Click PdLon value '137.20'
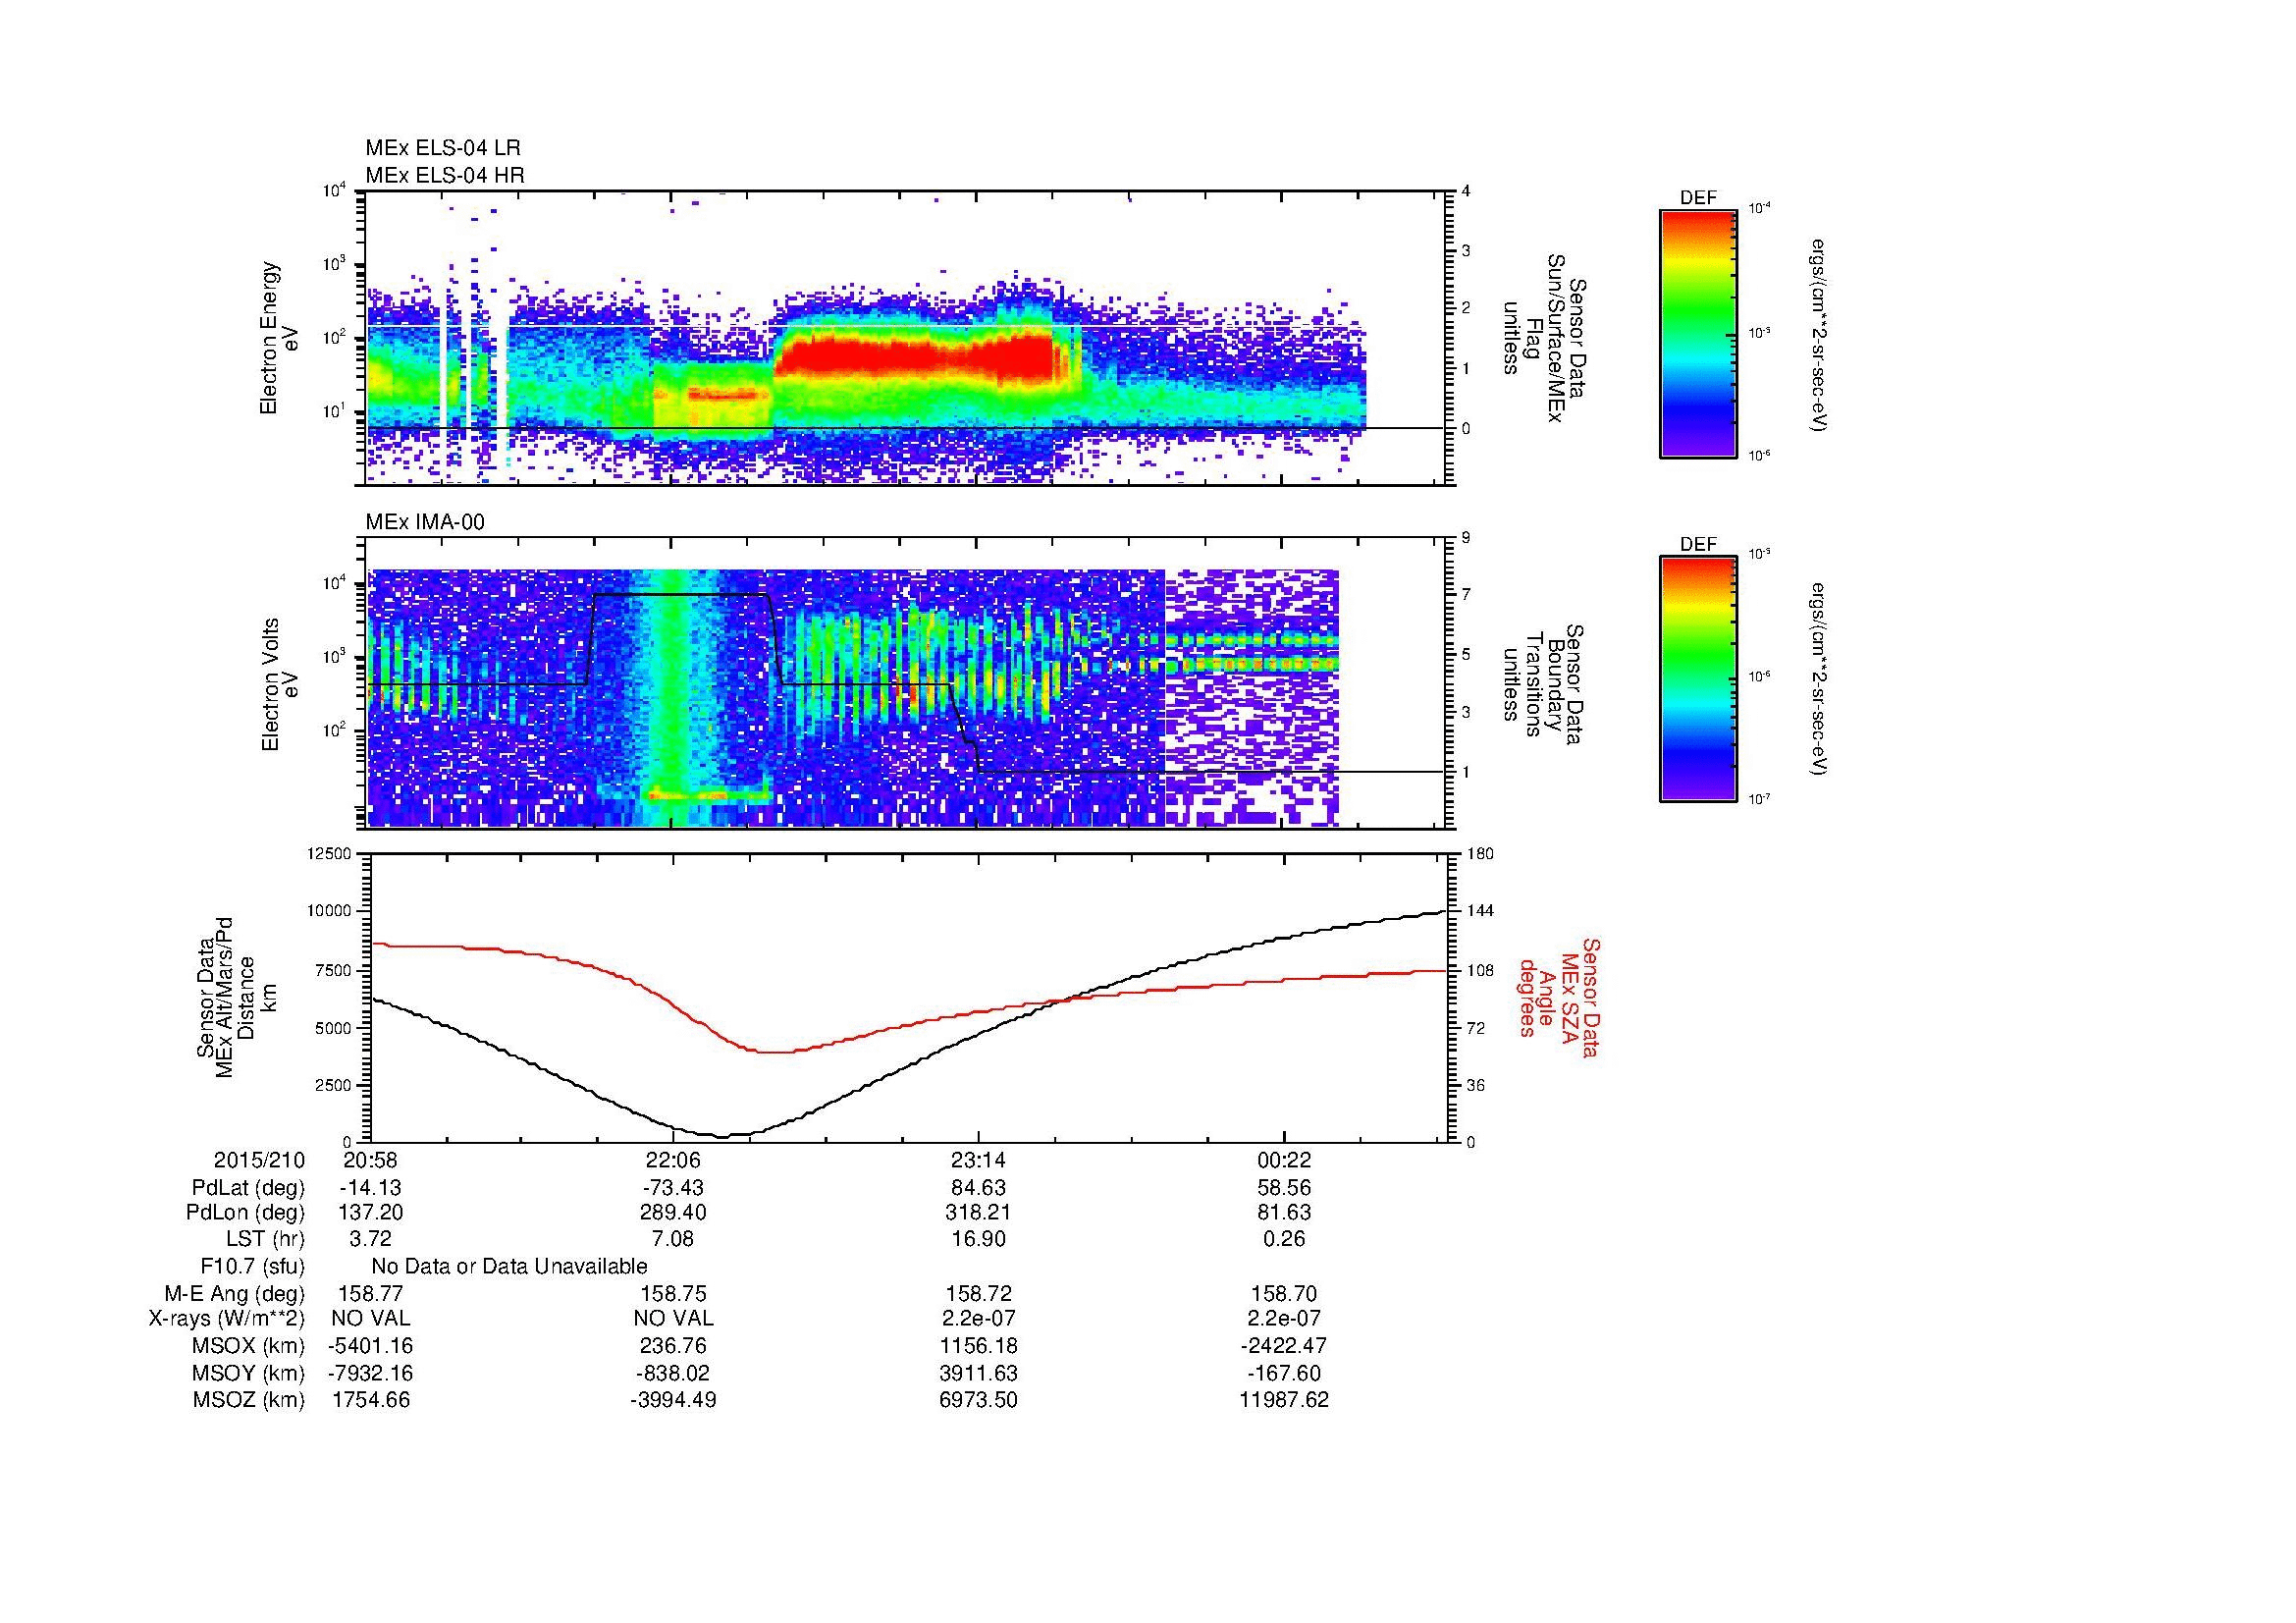The image size is (2296, 1623). pos(370,1213)
